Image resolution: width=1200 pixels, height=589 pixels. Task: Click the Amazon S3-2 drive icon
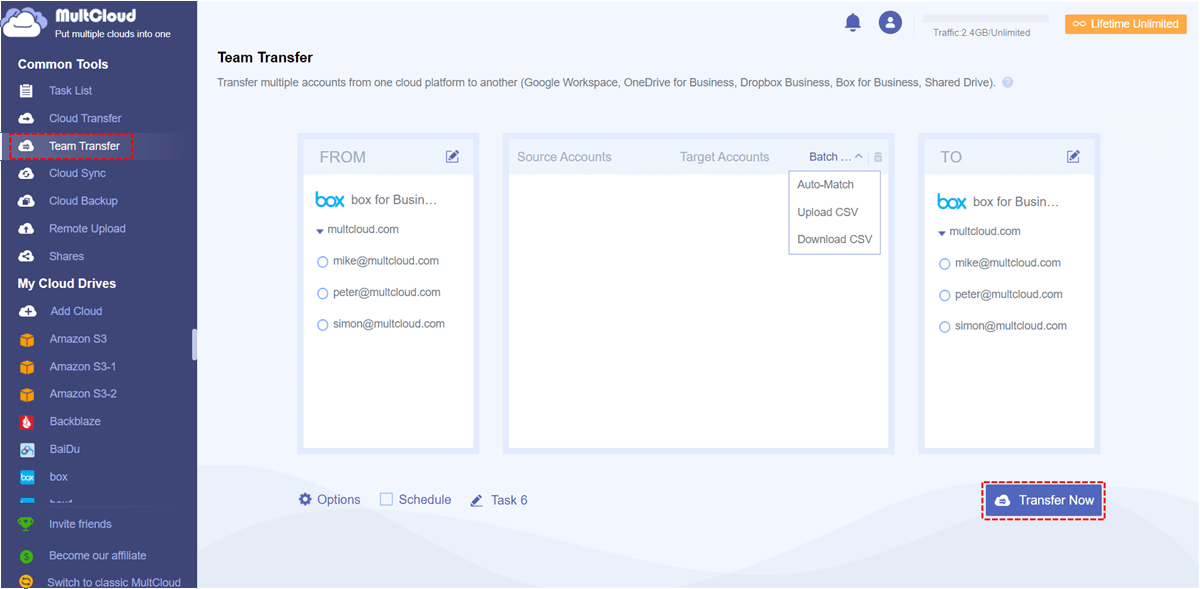pos(27,394)
